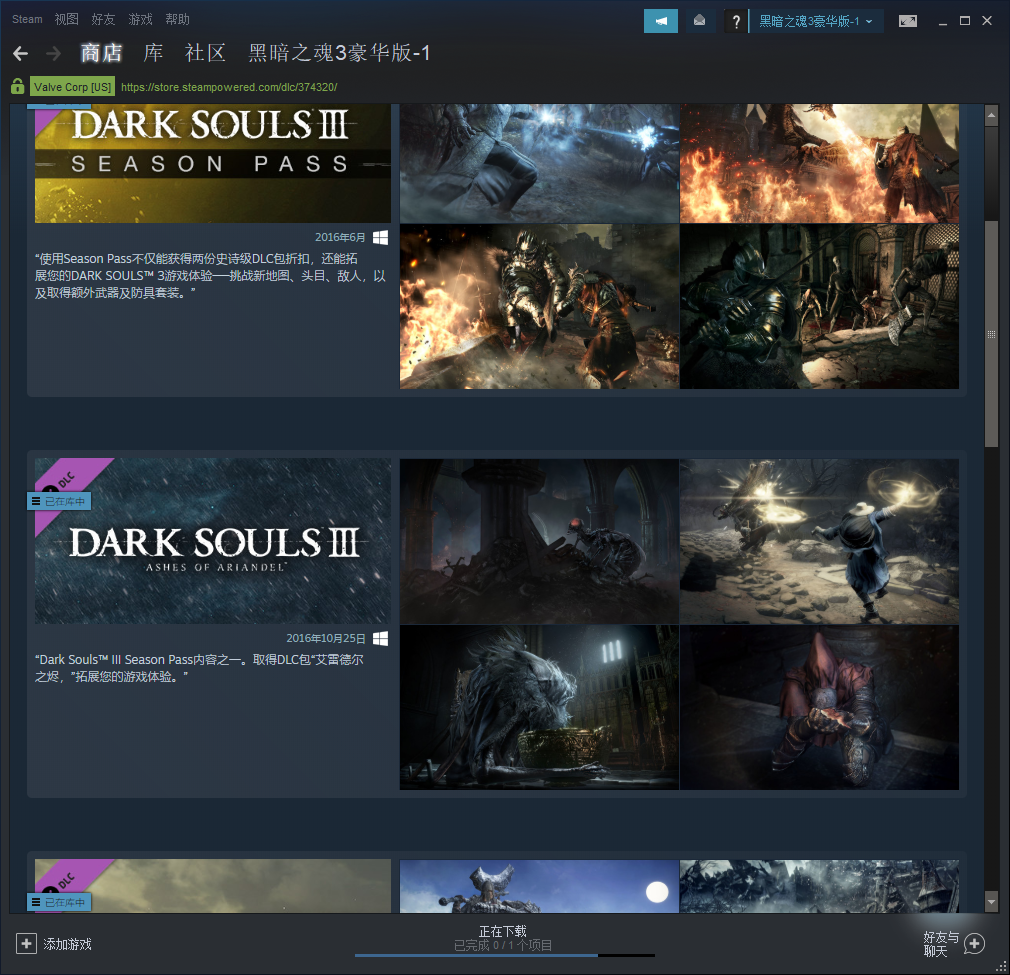The image size is (1010, 975).
Task: Switch to Big Picture mode icon
Action: point(907,21)
